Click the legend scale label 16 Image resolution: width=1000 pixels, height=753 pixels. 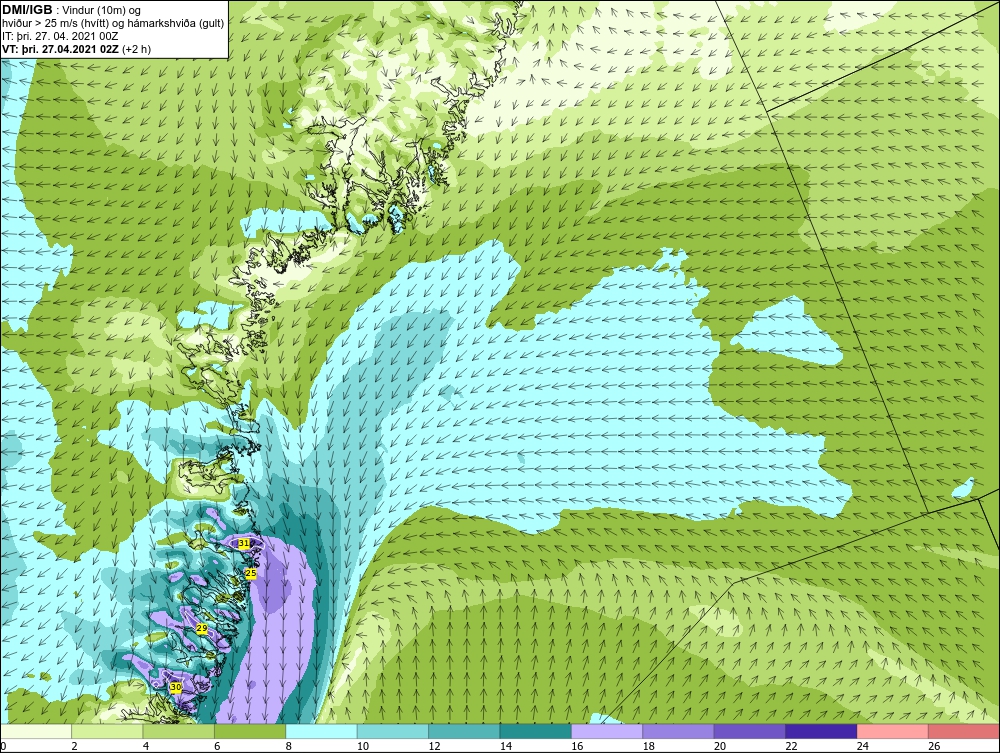pyautogui.click(x=577, y=746)
